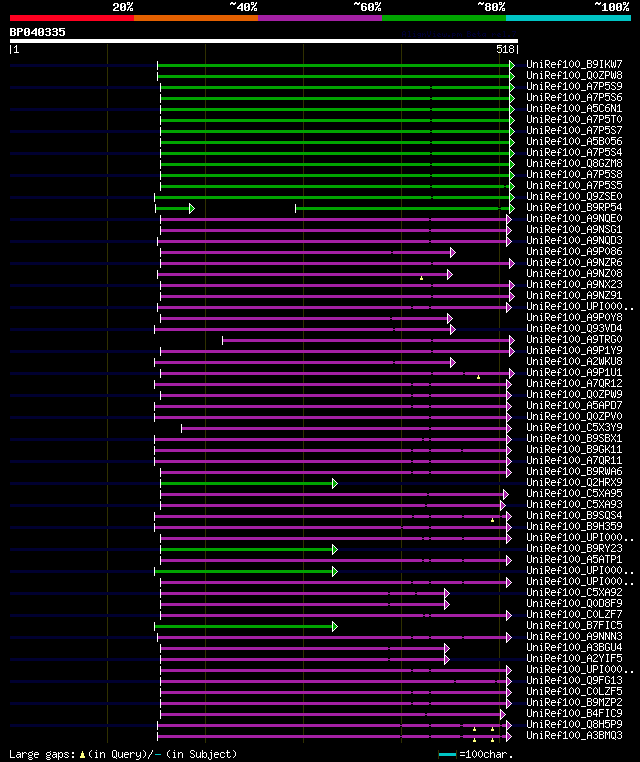The height and width of the screenshot is (762, 640).
Task: Click the green ~80% identity legend segment
Action: pos(444,18)
